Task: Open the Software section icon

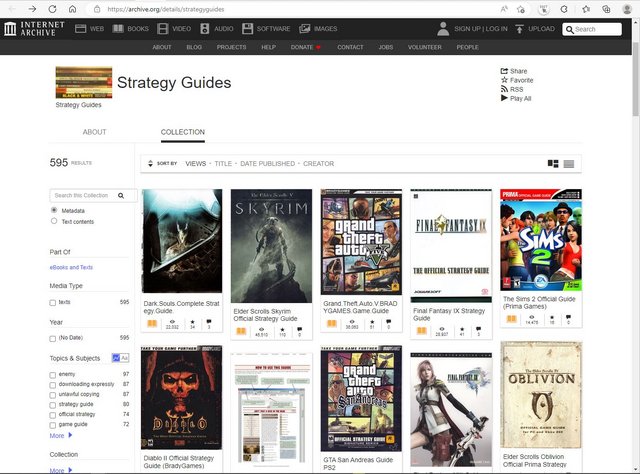Action: pyautogui.click(x=247, y=29)
